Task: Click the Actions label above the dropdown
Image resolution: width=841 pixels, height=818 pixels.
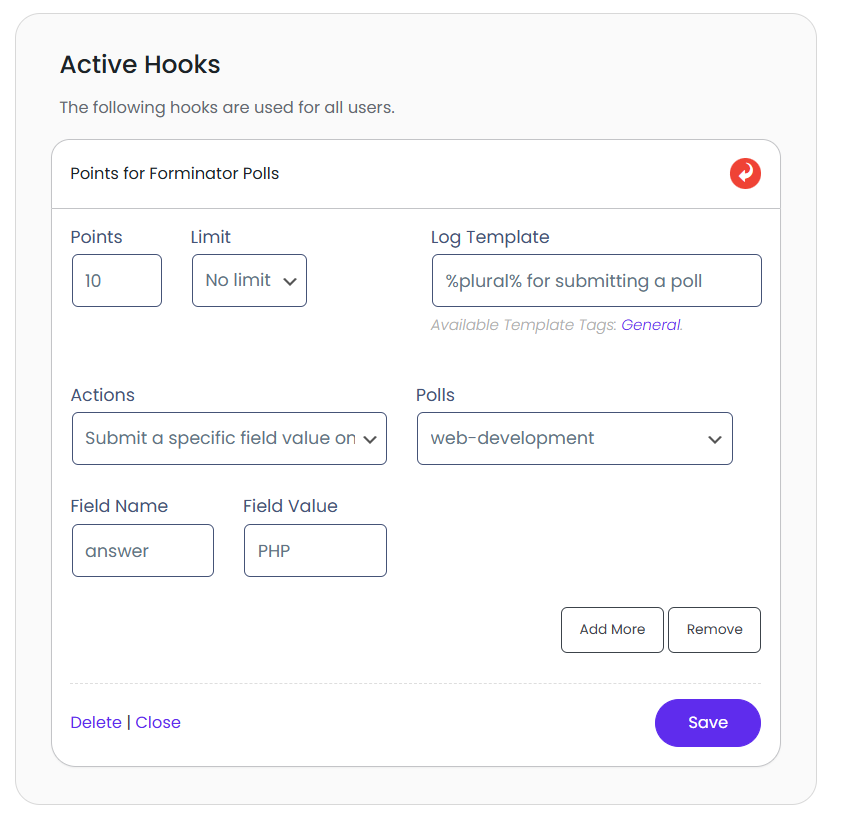Action: [102, 396]
